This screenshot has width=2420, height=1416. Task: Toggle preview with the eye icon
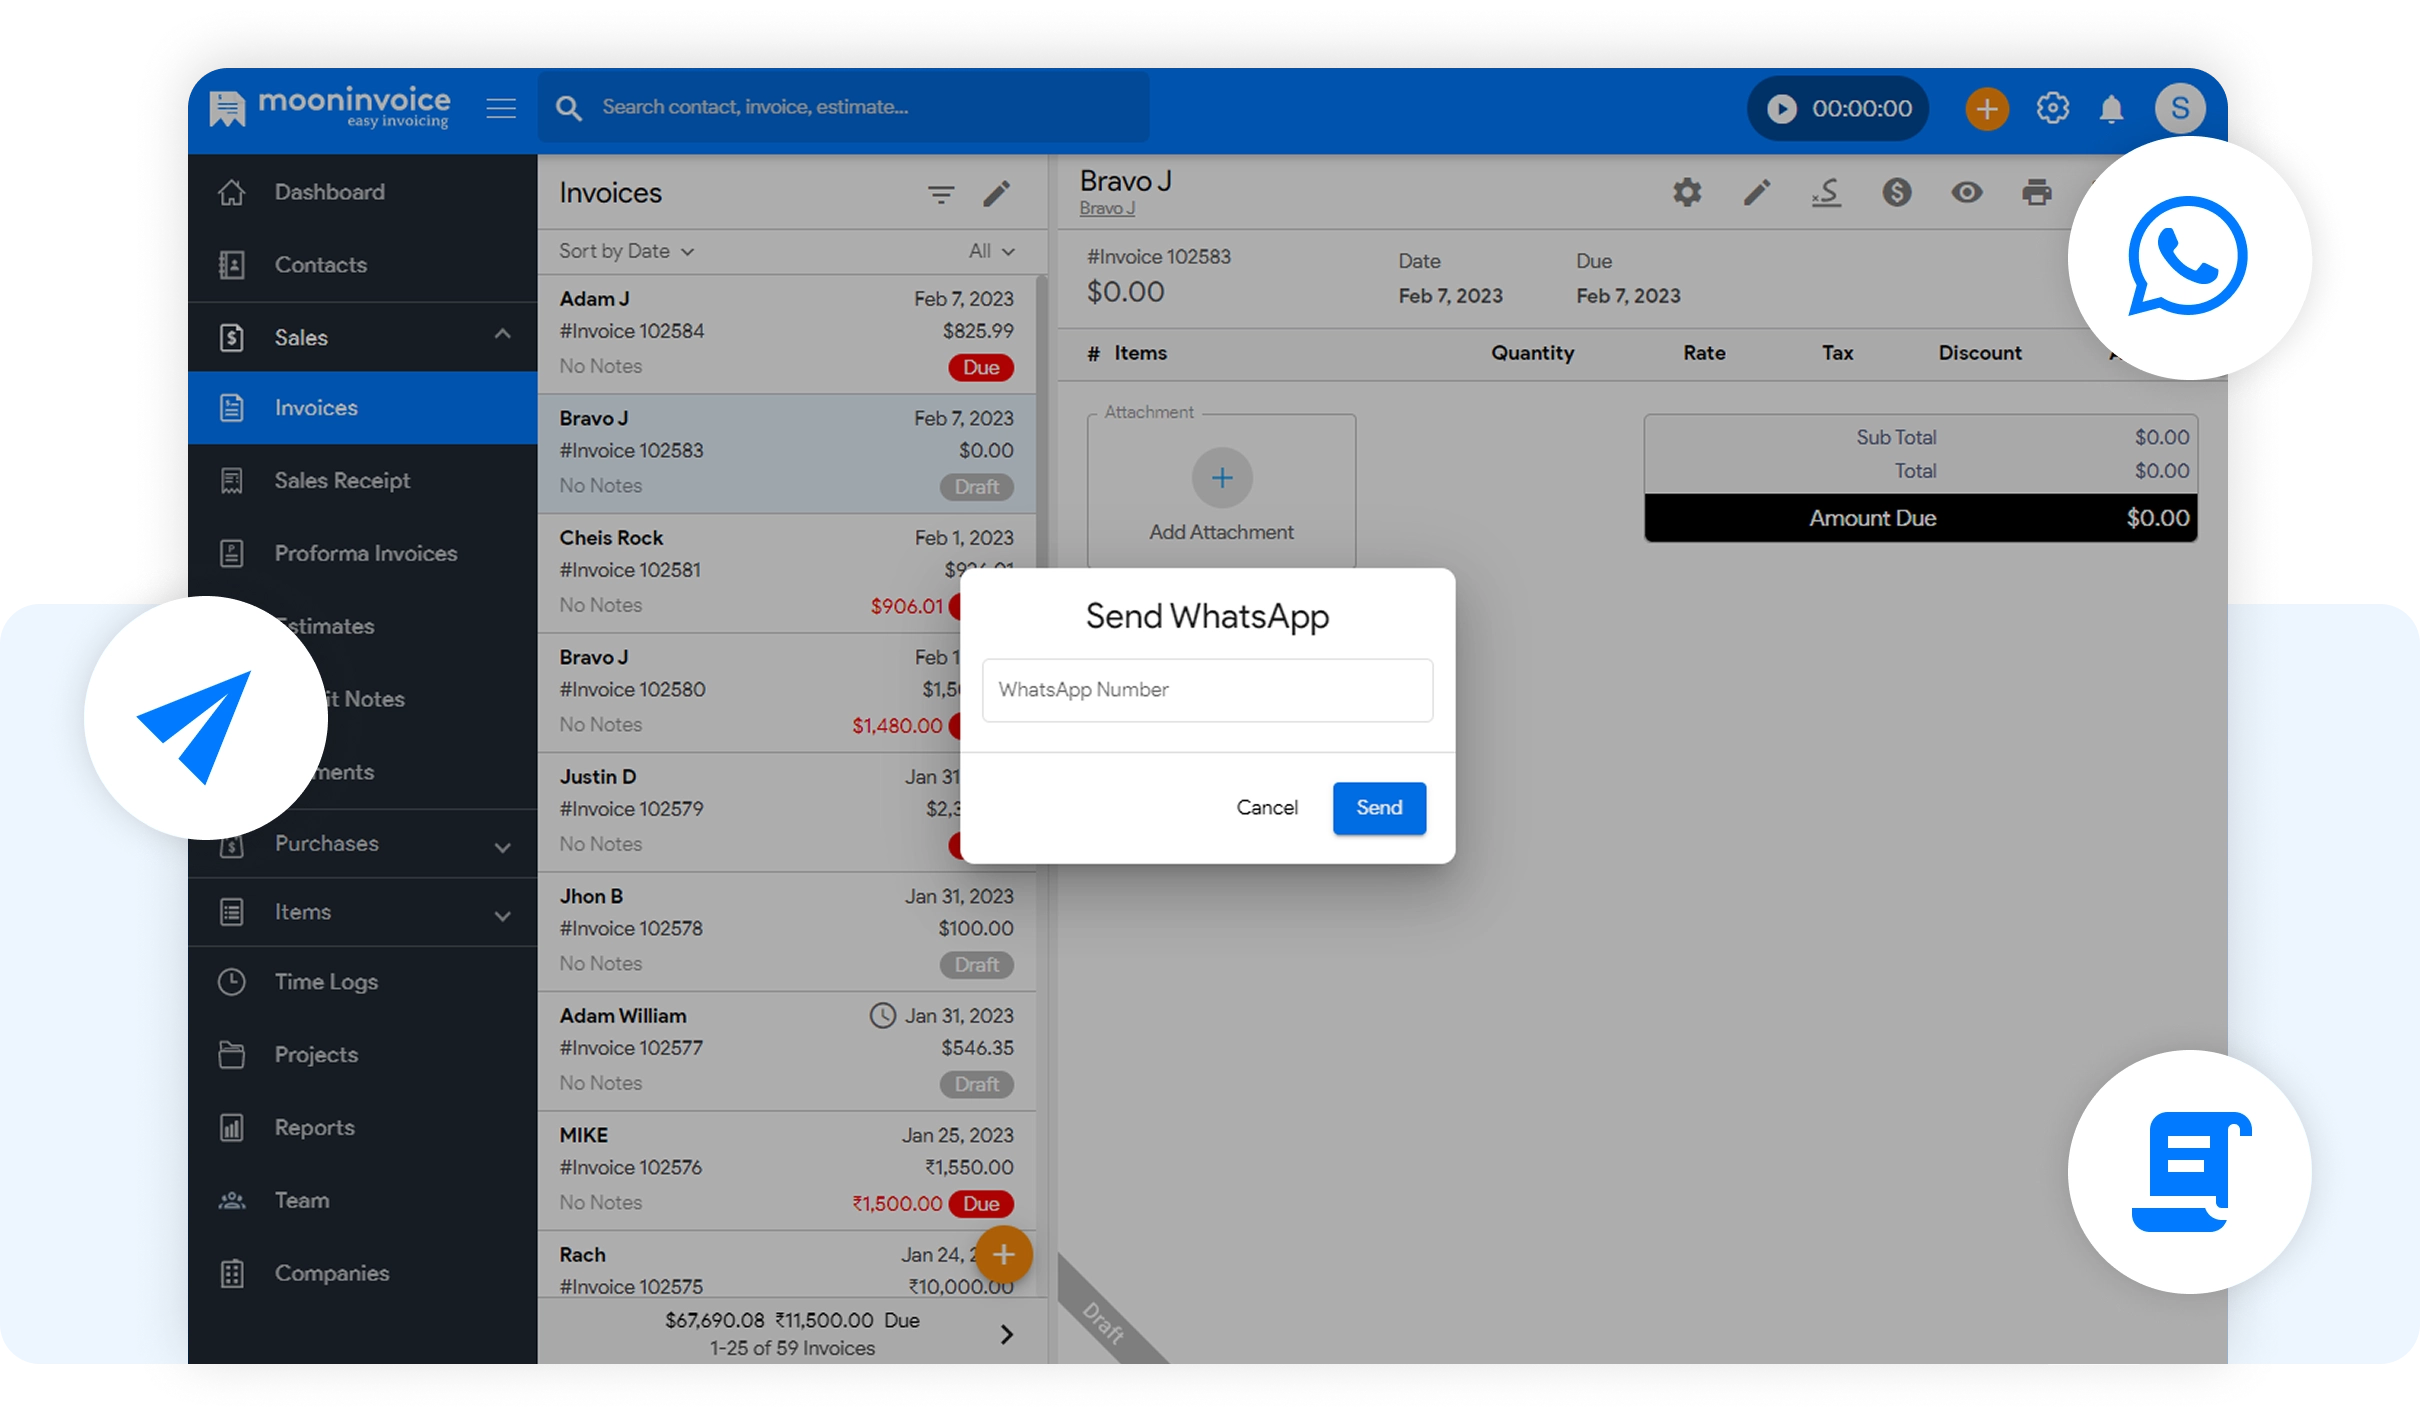[1966, 192]
